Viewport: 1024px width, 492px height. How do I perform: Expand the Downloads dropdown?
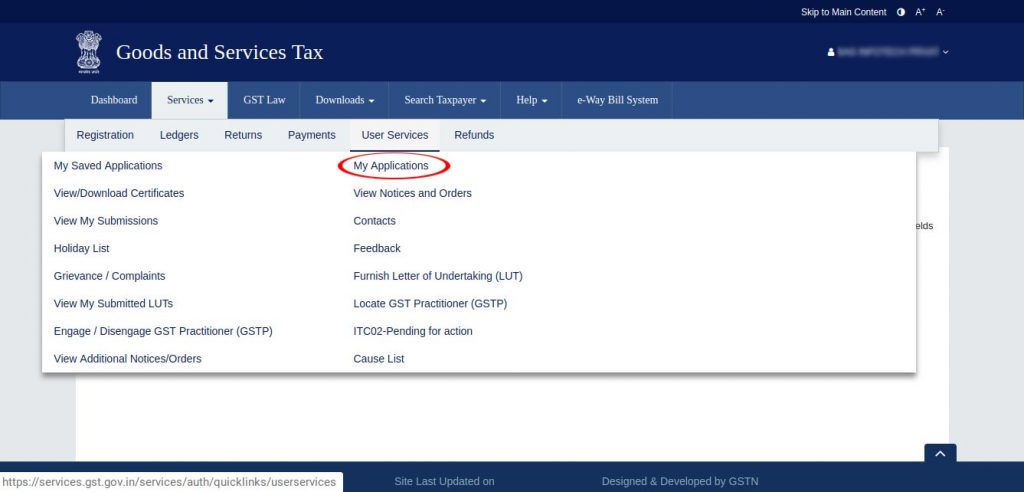[x=344, y=100]
